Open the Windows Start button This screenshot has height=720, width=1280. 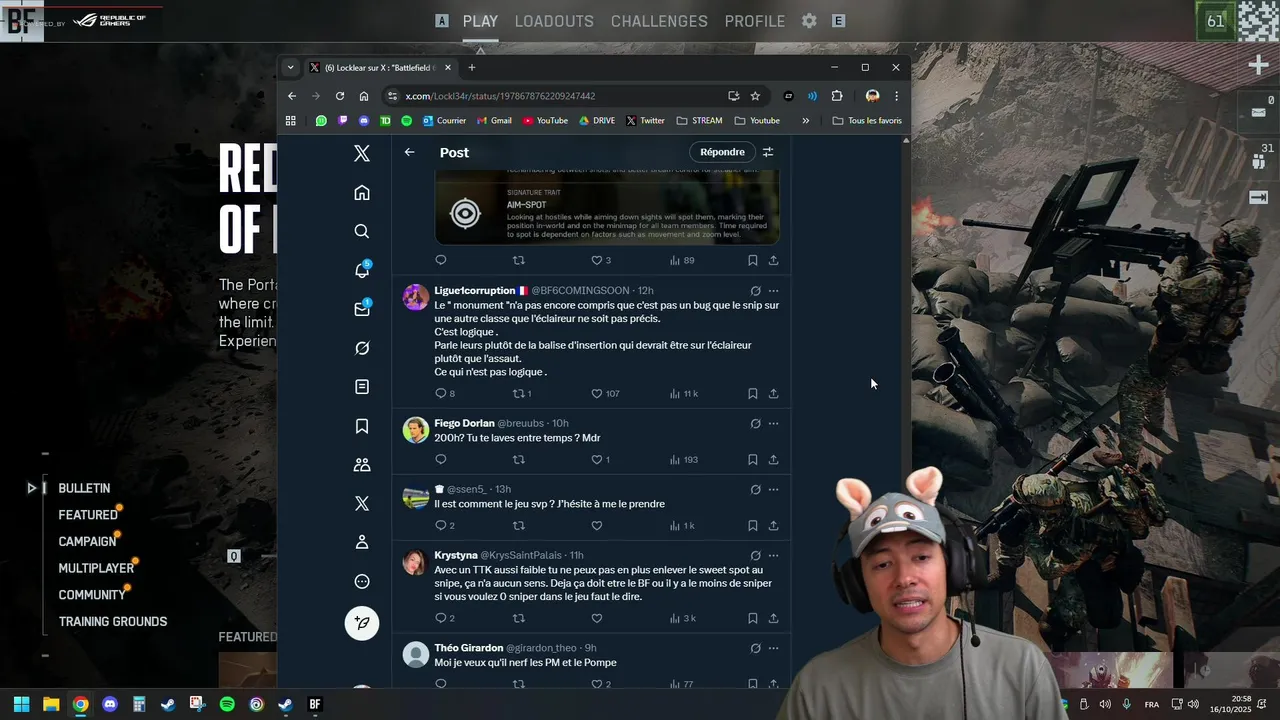pyautogui.click(x=21, y=704)
